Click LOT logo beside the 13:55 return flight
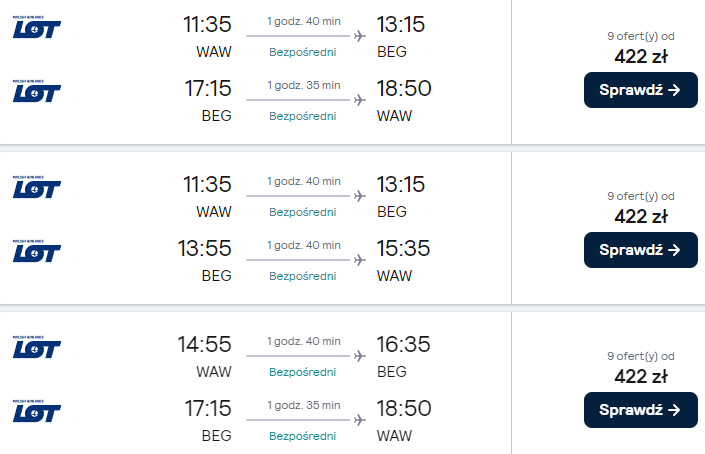 (37, 251)
